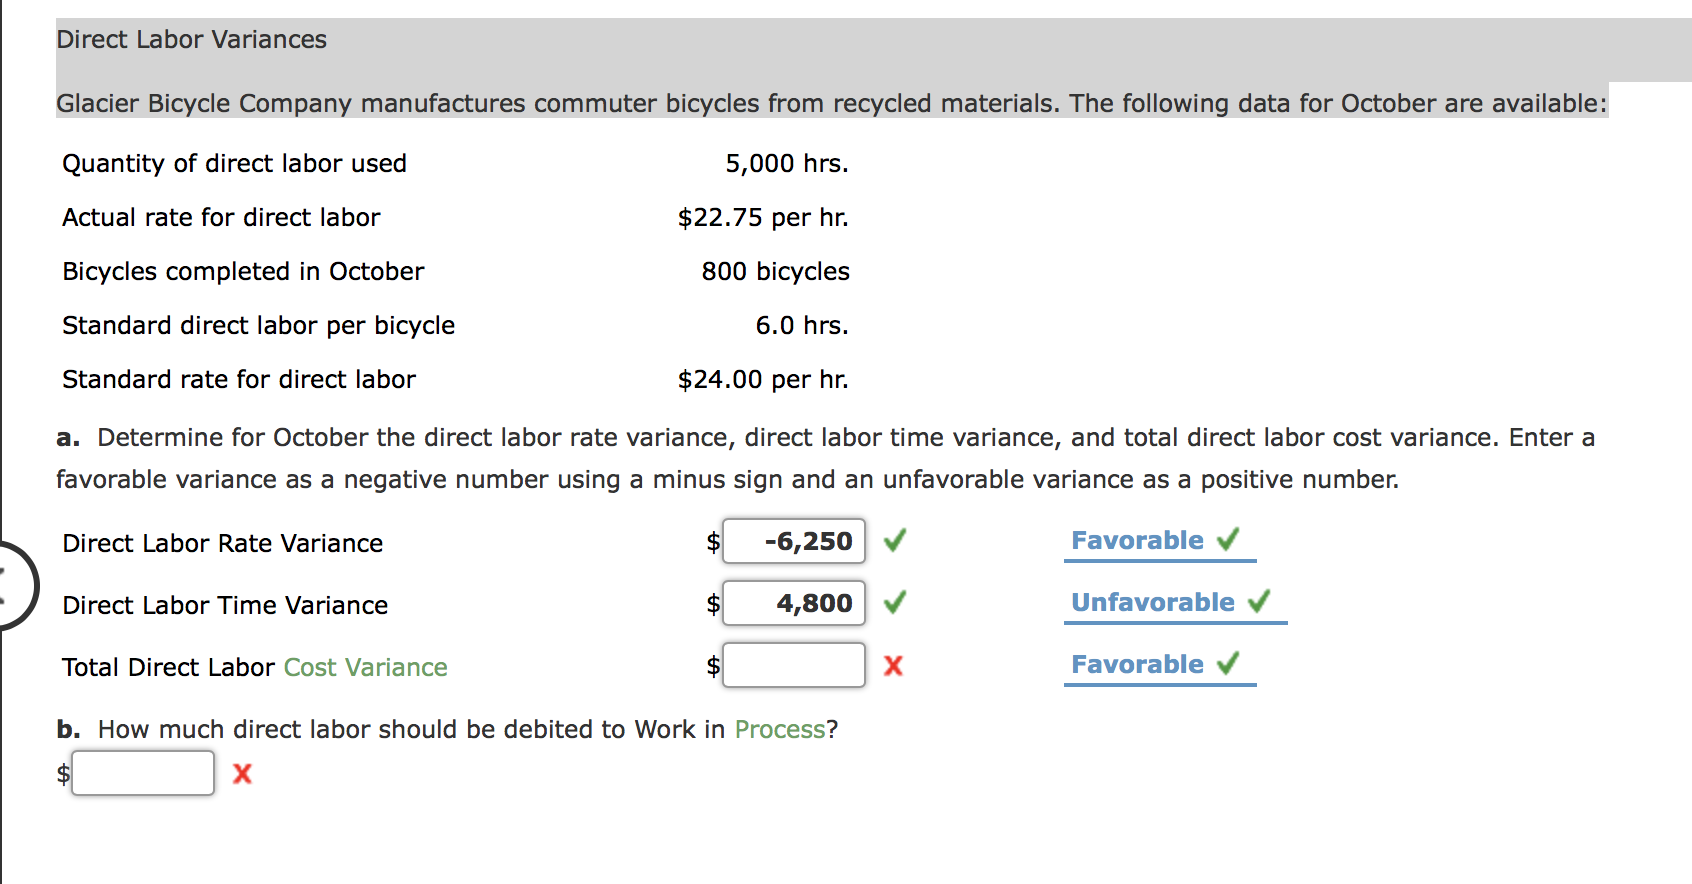Click green checkmark beside Time Variance amount
This screenshot has height=884, width=1692.
[x=895, y=602]
